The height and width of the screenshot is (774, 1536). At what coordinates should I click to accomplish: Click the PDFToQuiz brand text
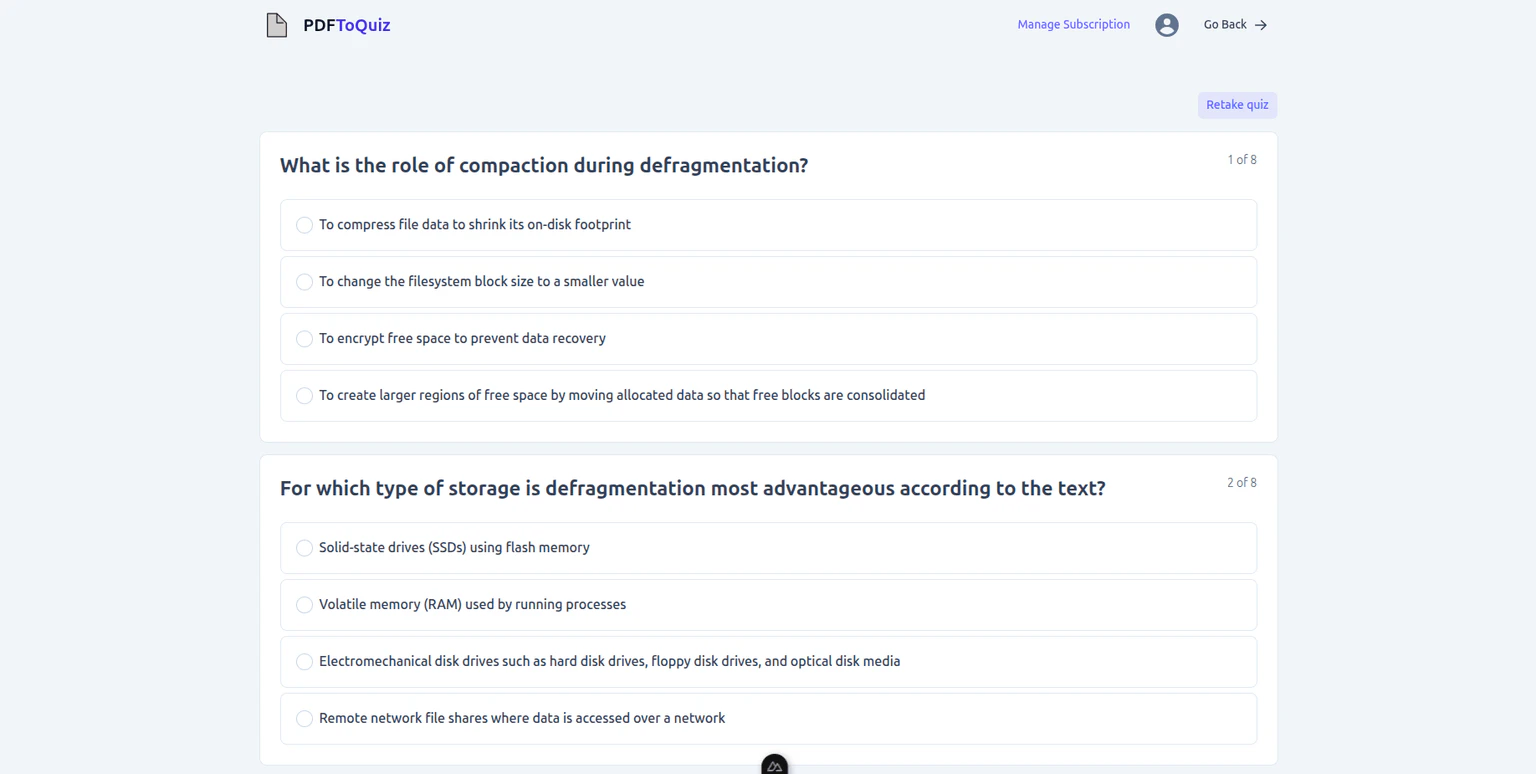347,24
